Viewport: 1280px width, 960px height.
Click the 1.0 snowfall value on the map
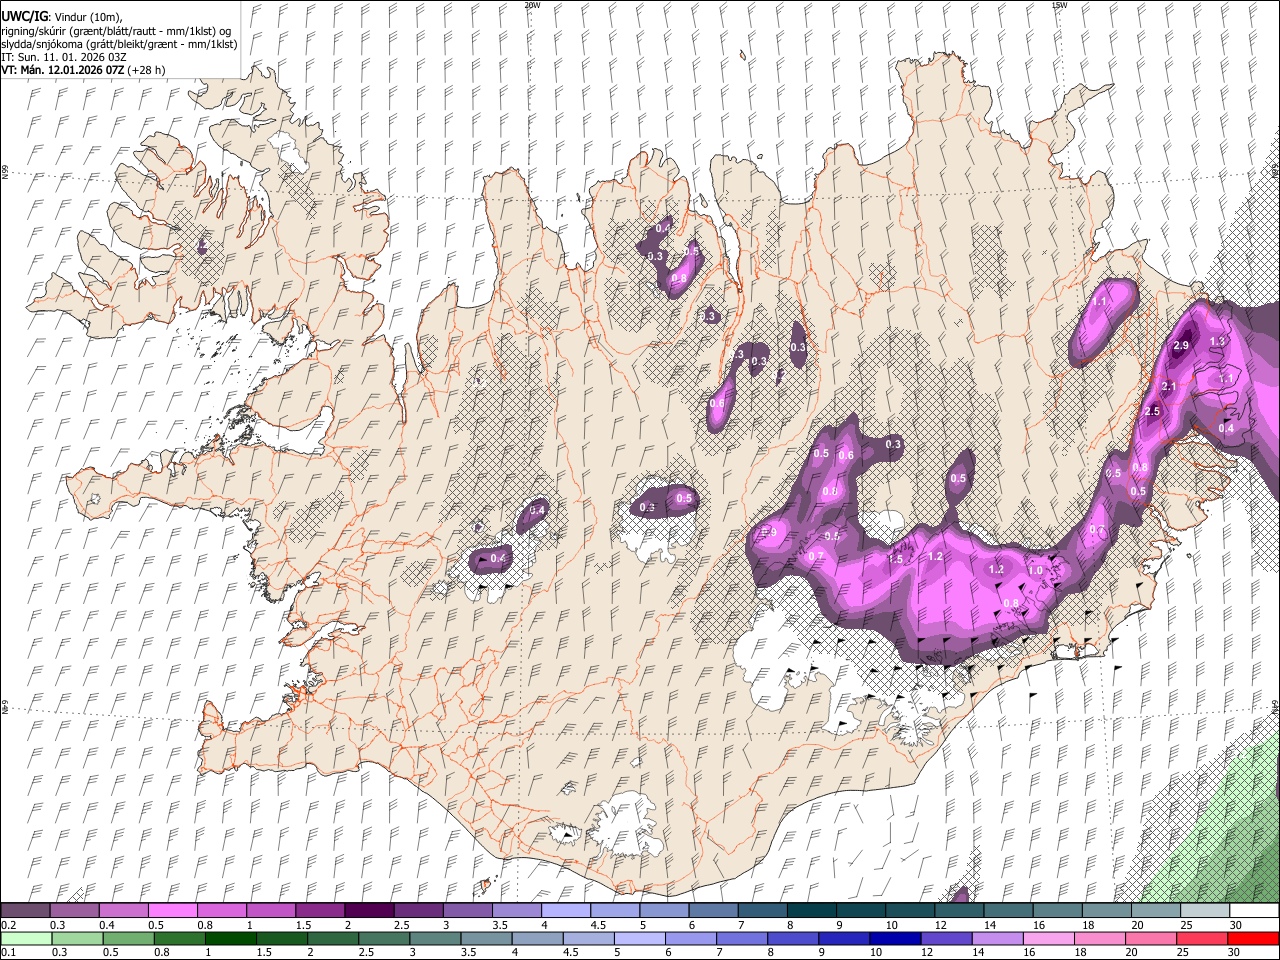tap(1036, 571)
